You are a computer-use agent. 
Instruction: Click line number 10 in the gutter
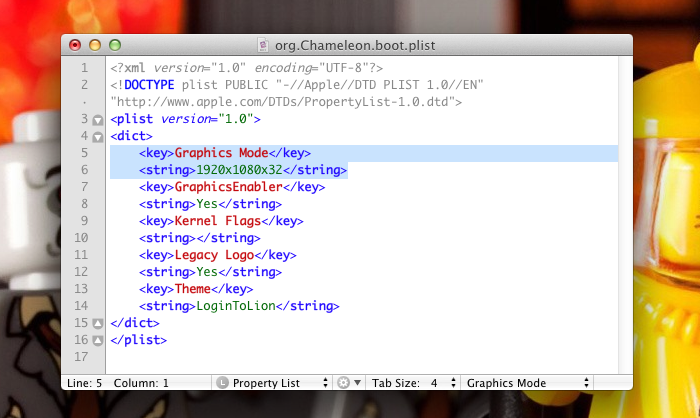81,238
